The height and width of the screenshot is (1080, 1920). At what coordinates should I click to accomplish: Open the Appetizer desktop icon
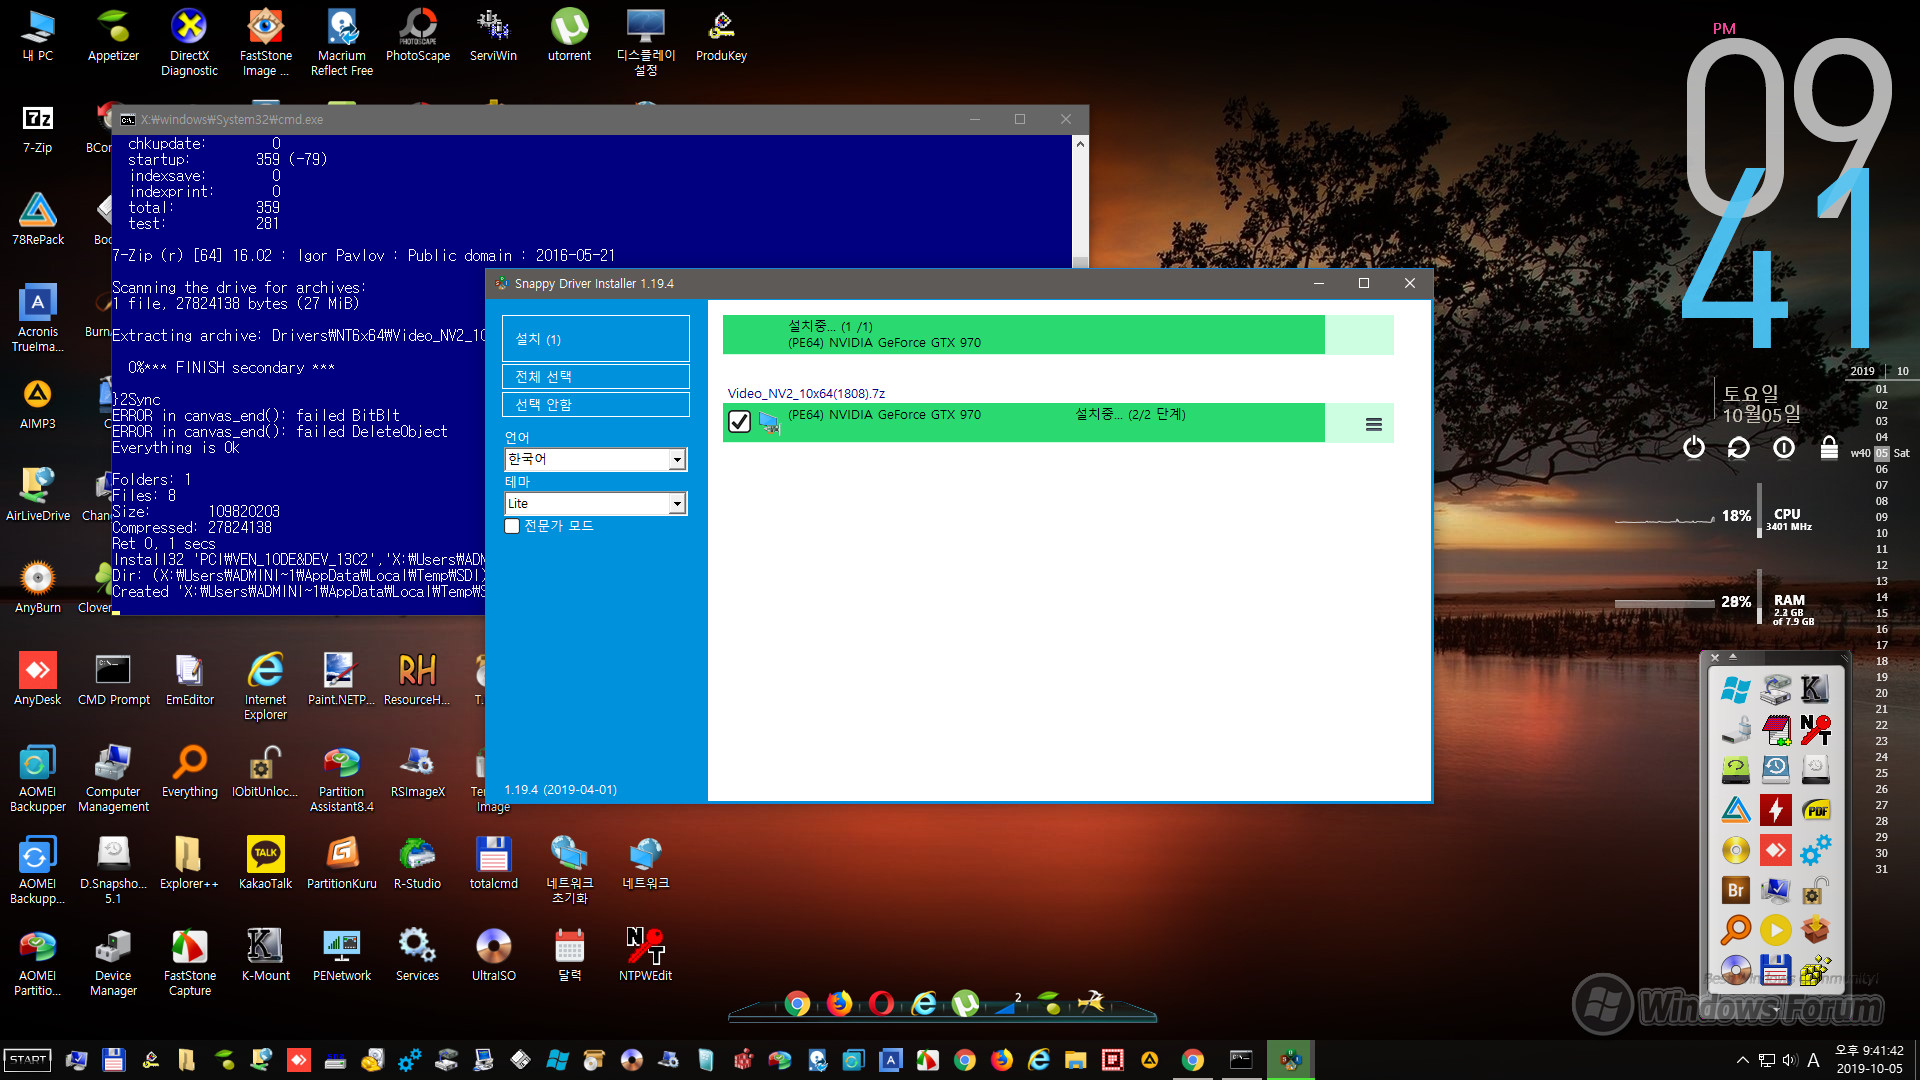point(113,35)
